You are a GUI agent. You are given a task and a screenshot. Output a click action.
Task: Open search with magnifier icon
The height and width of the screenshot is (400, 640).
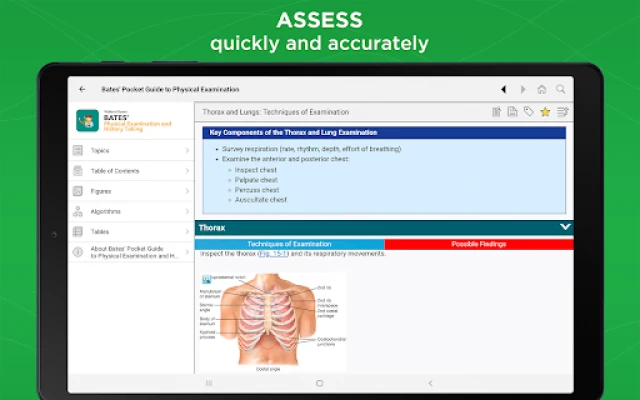pos(561,89)
